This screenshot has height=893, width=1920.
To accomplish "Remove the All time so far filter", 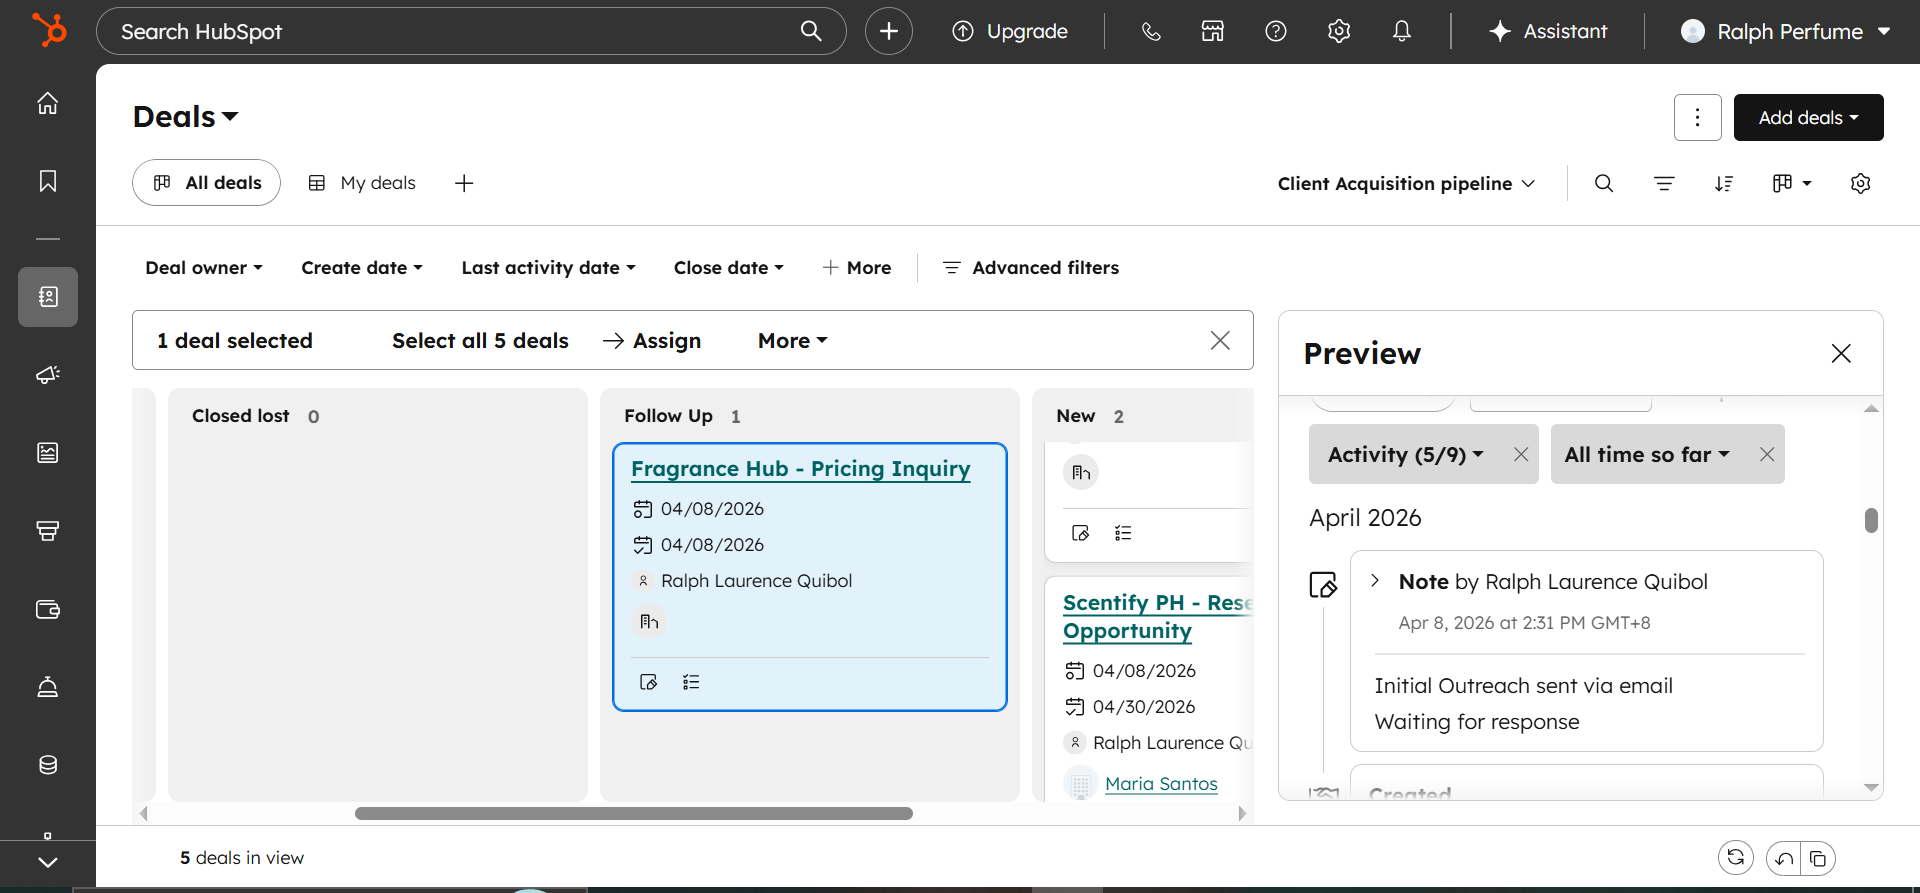I will [x=1767, y=454].
